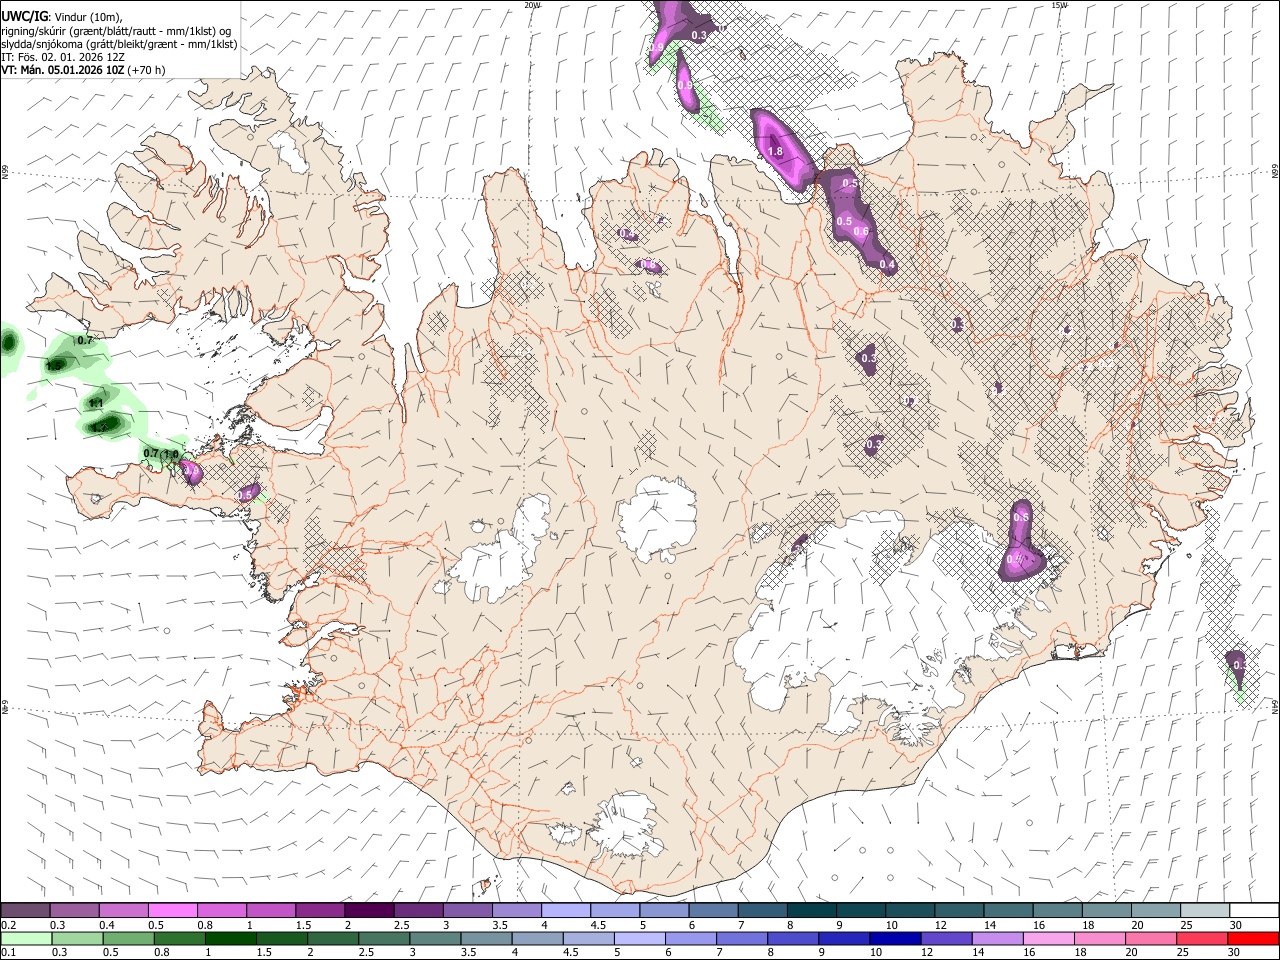Click the 'rigning/skúrir' legend description line
The image size is (1280, 960).
pyautogui.click(x=118, y=31)
